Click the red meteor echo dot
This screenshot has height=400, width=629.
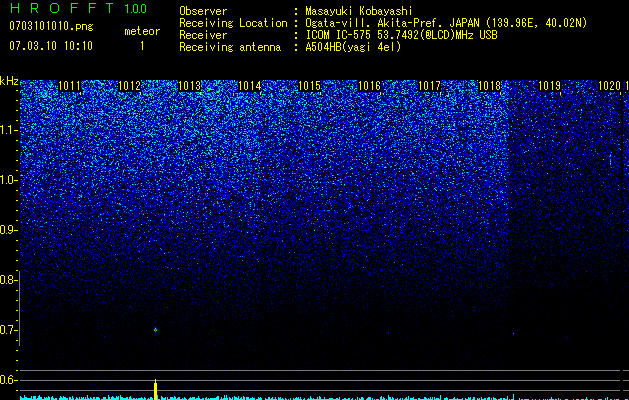tap(156, 330)
